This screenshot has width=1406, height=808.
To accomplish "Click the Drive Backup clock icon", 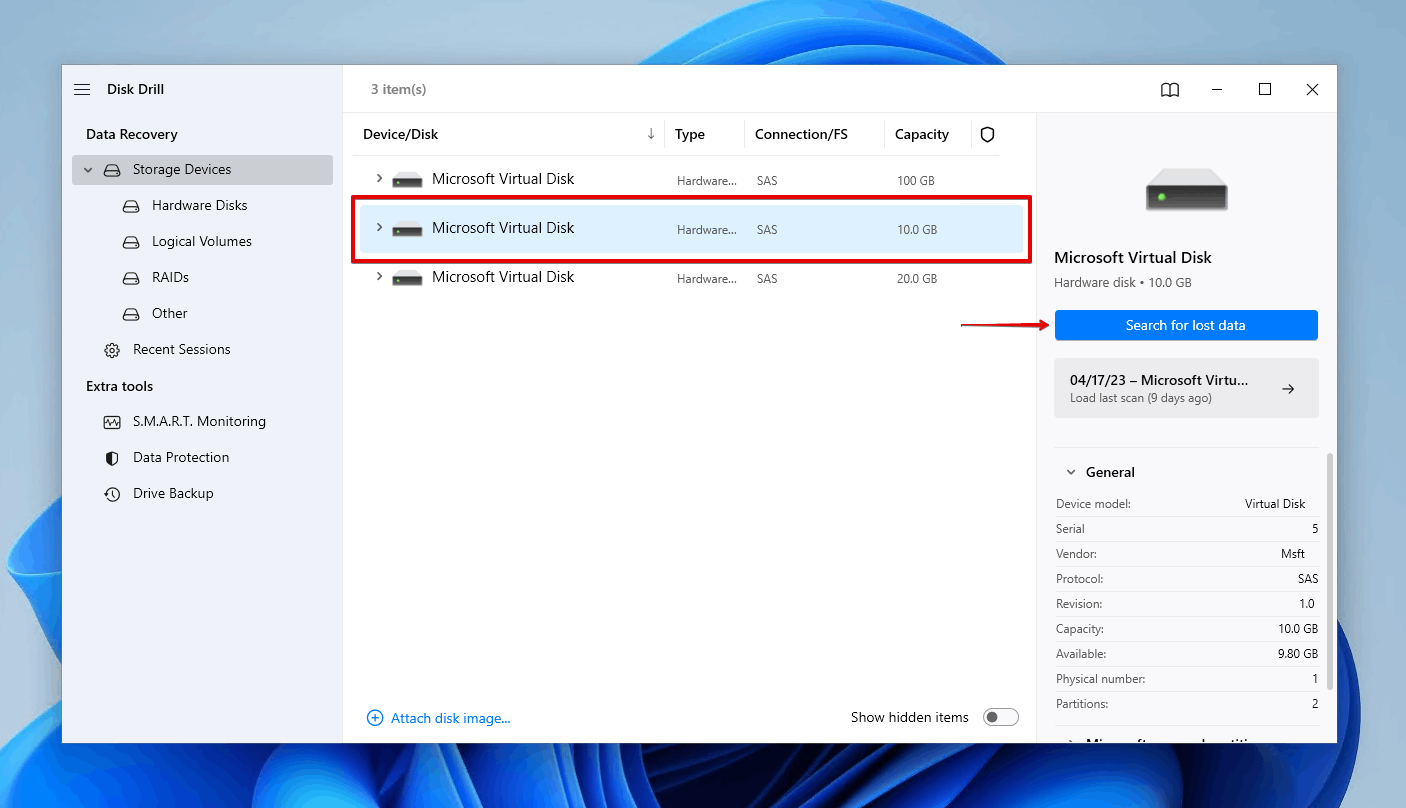I will 112,494.
